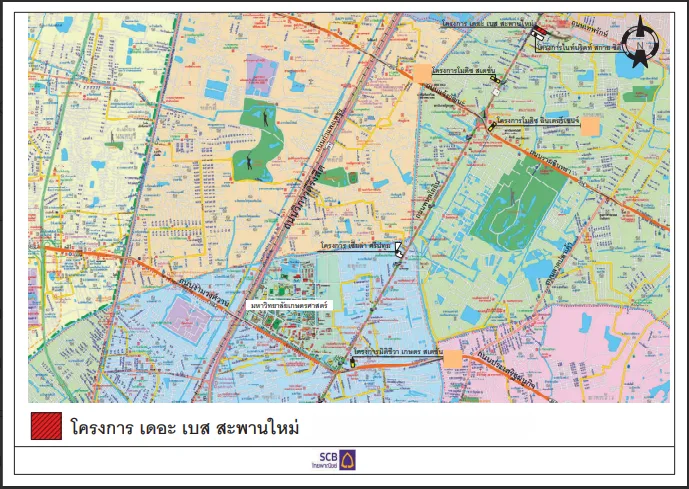Click the red hatched legend swatch
The height and width of the screenshot is (489, 689).
46,426
